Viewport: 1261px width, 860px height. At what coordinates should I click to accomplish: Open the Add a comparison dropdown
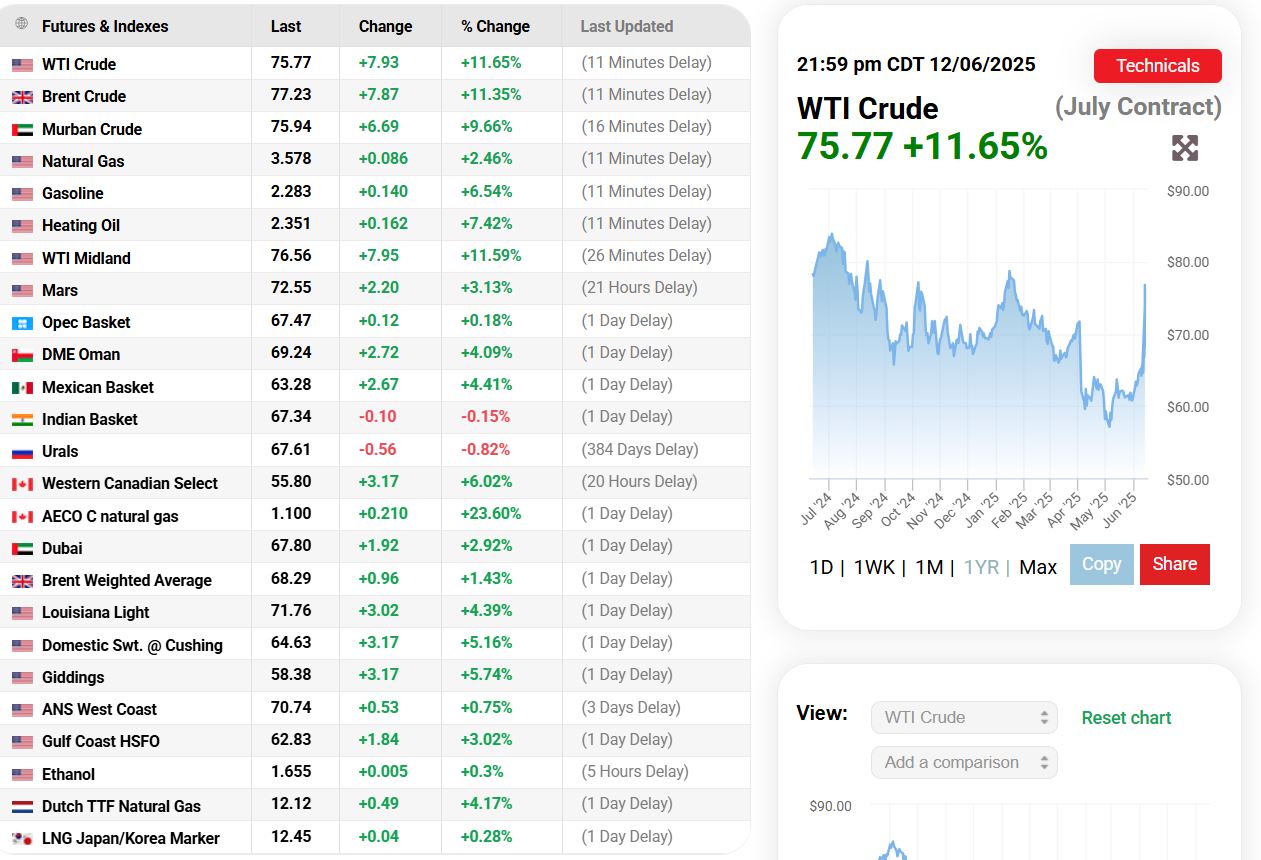[x=964, y=762]
